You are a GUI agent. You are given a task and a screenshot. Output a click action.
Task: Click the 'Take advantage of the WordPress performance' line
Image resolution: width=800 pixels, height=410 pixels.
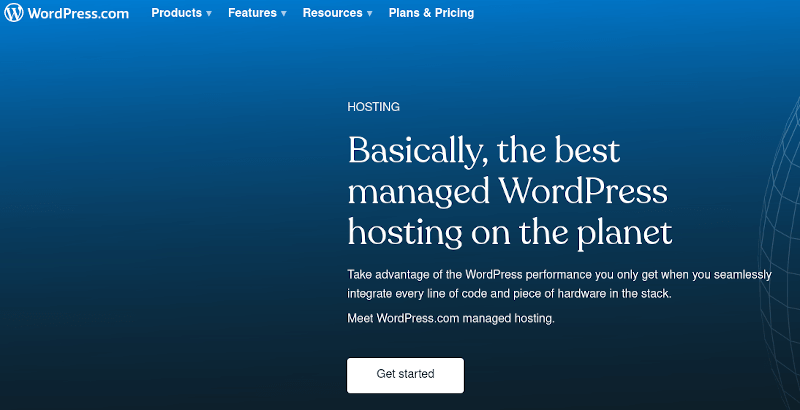click(x=559, y=275)
